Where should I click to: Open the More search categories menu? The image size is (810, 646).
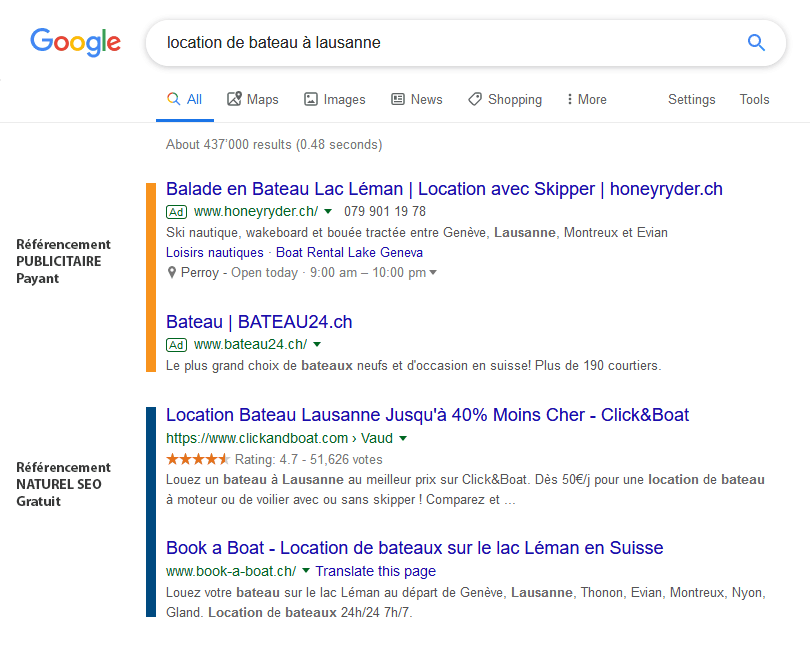coord(587,99)
